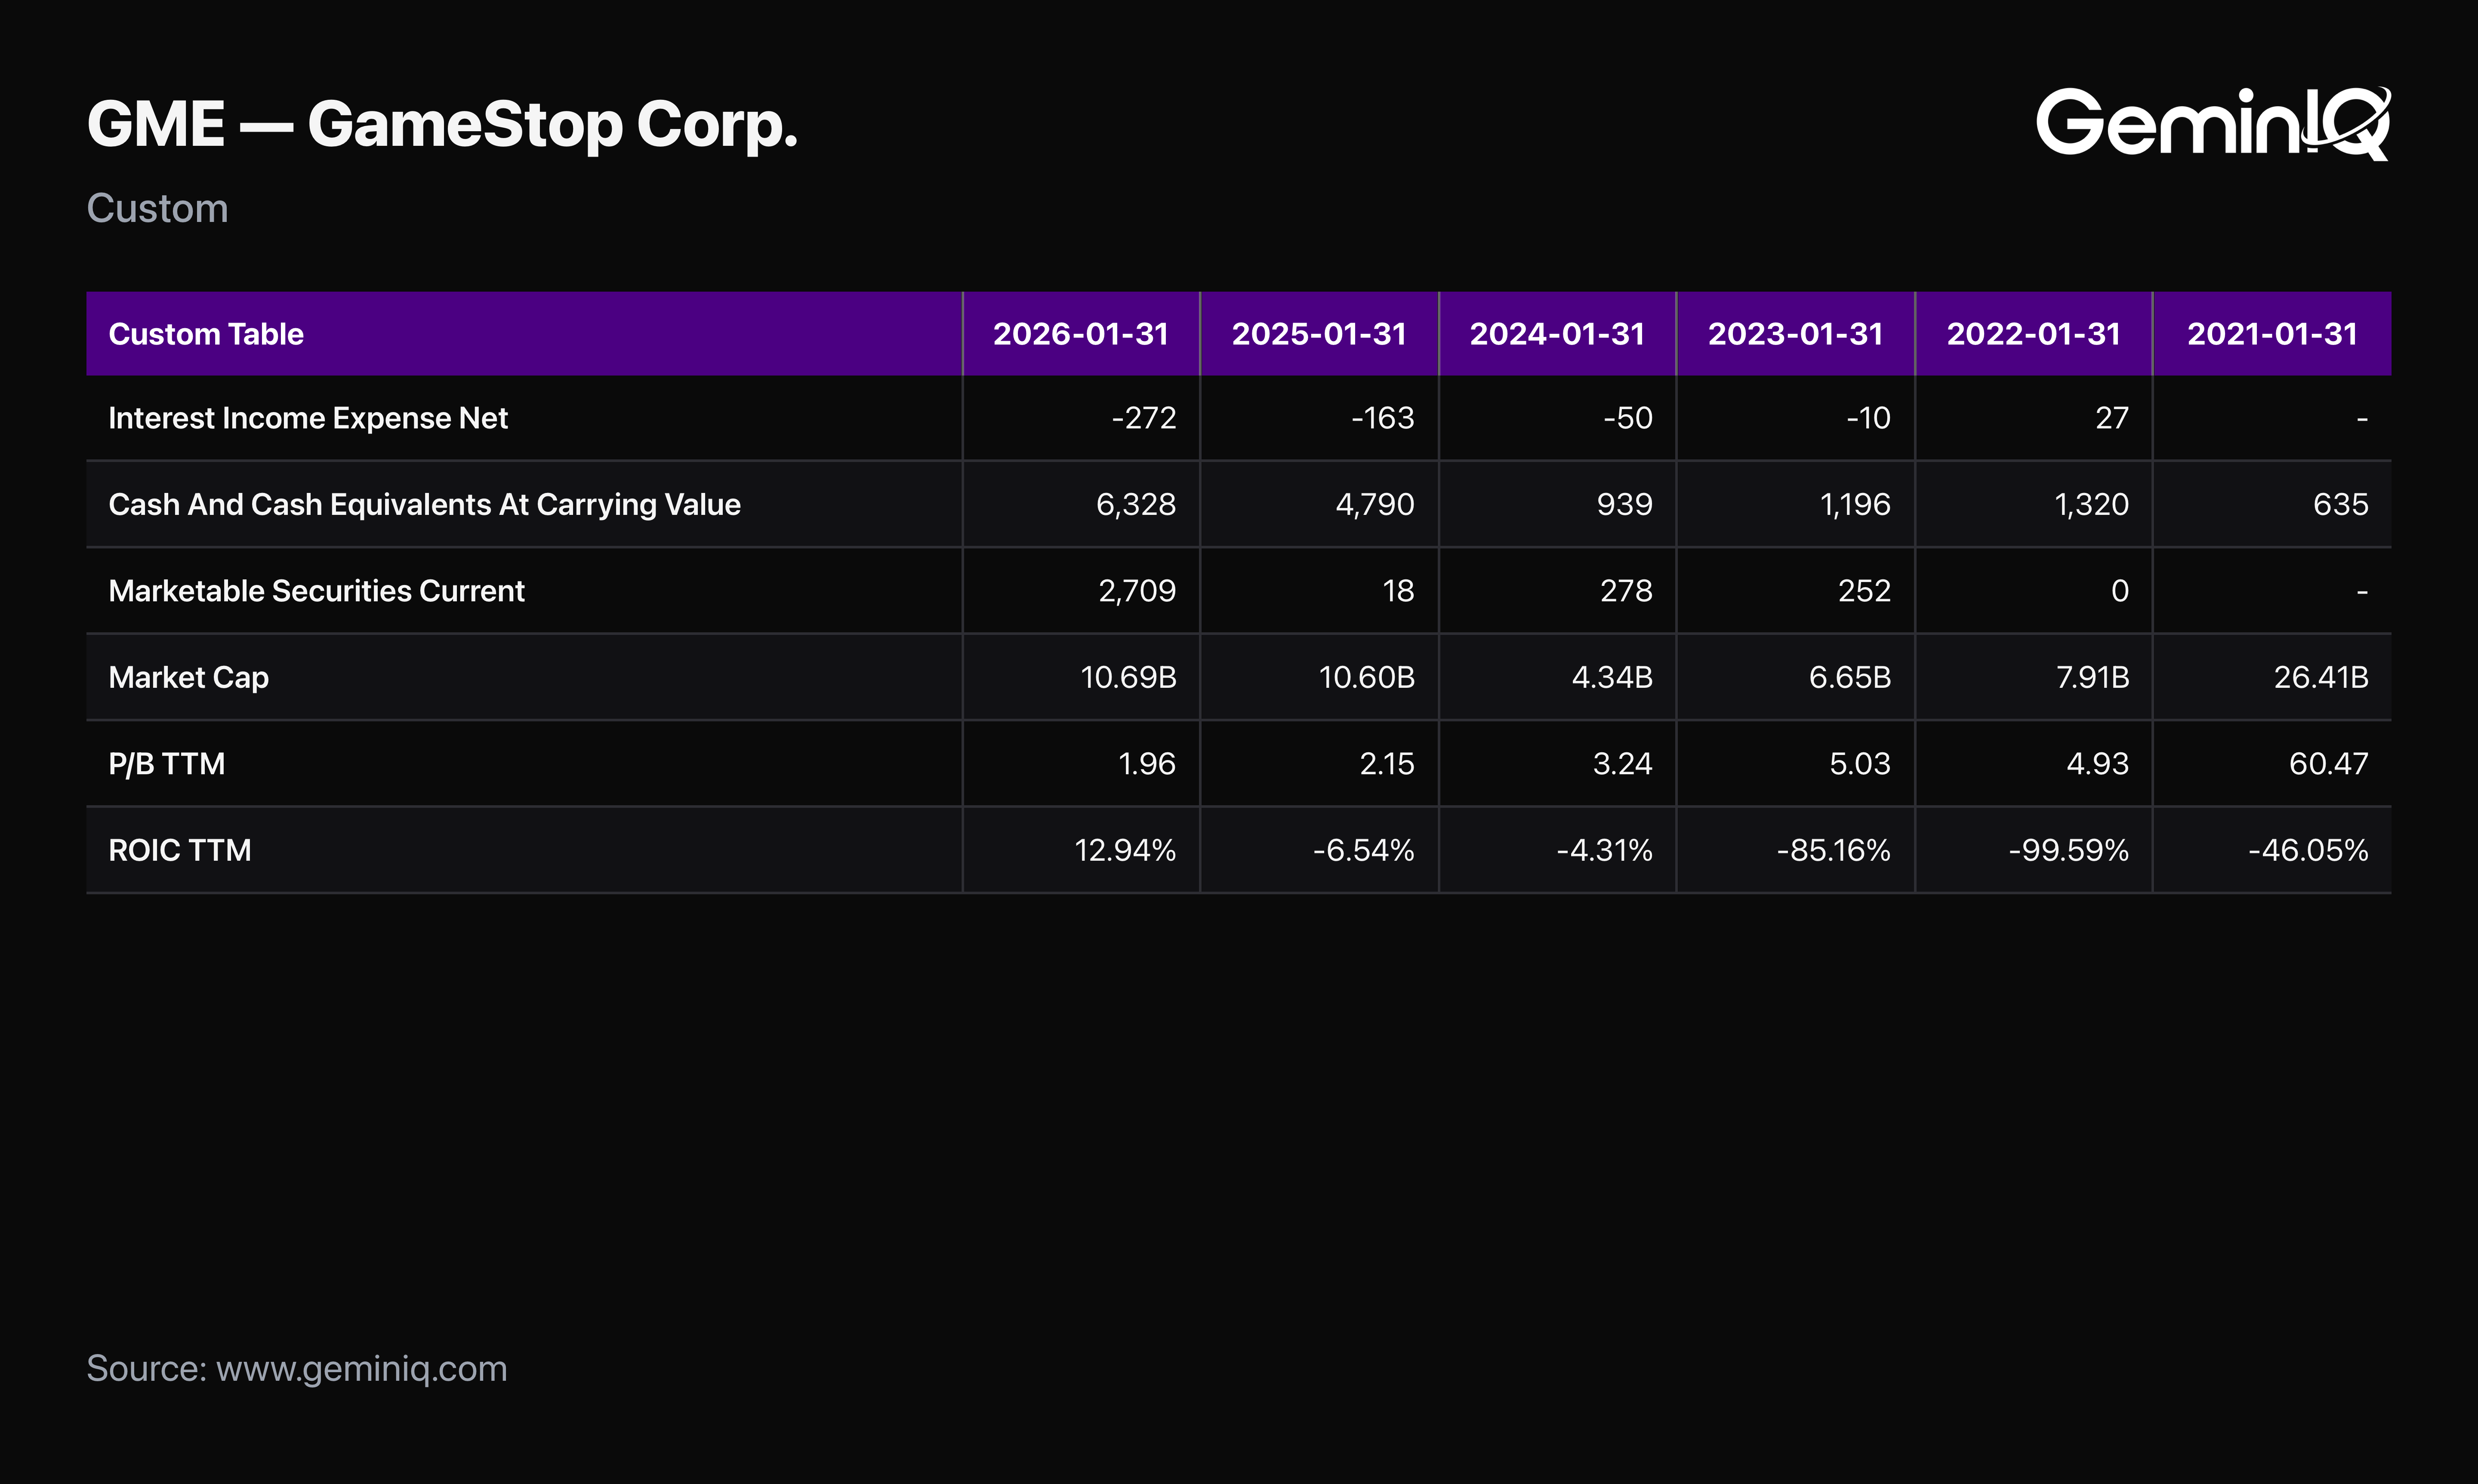Select the -10 interest income value
Screen dimensions: 2478x1484
point(1869,418)
